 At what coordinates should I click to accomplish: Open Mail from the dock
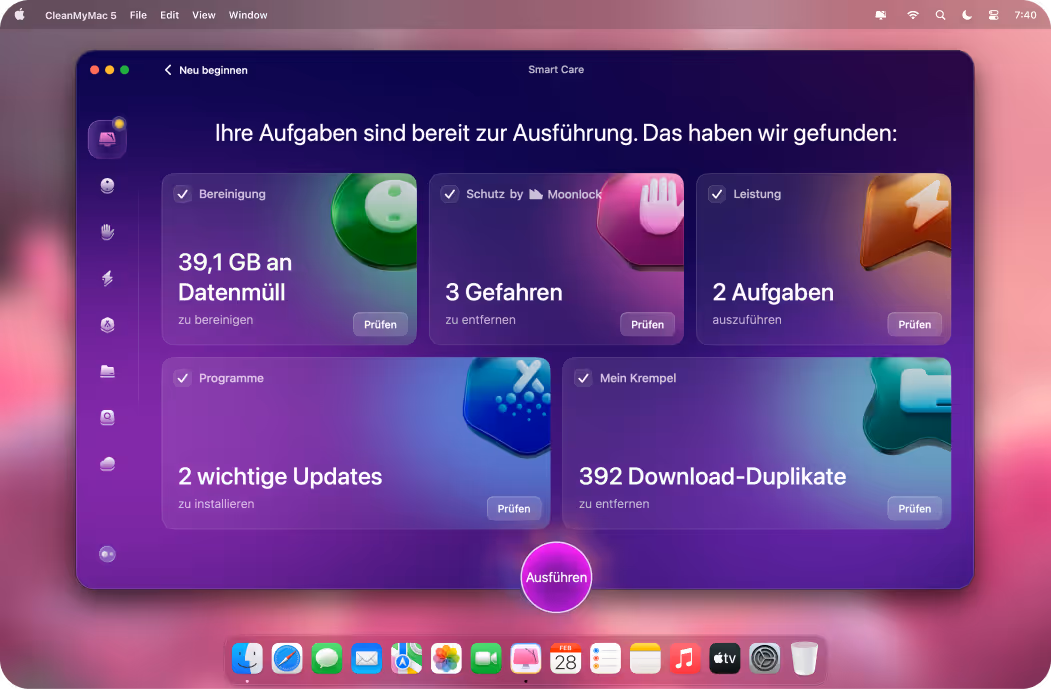(x=367, y=658)
